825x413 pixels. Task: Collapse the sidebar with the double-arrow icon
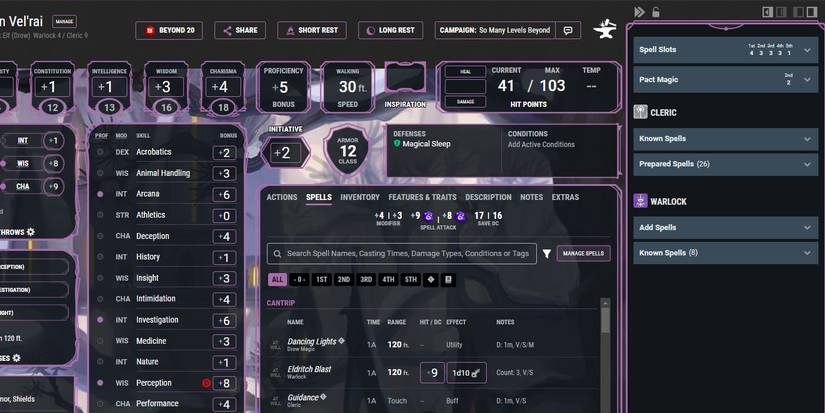click(x=640, y=12)
